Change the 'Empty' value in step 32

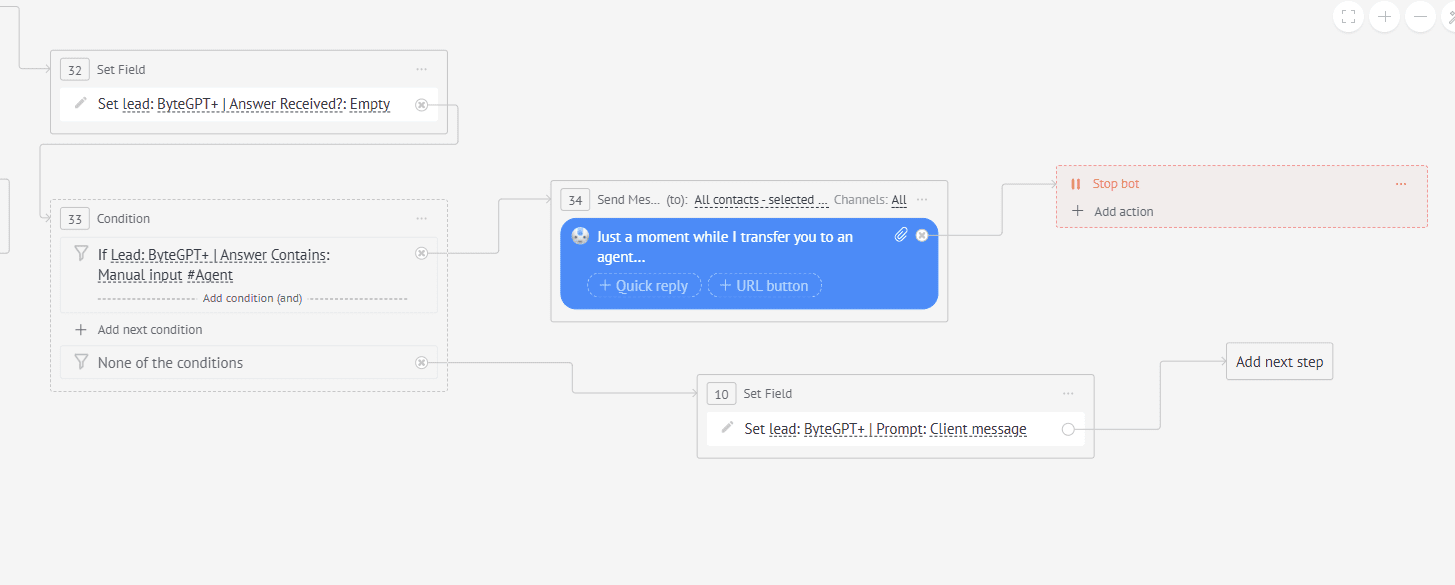(370, 104)
